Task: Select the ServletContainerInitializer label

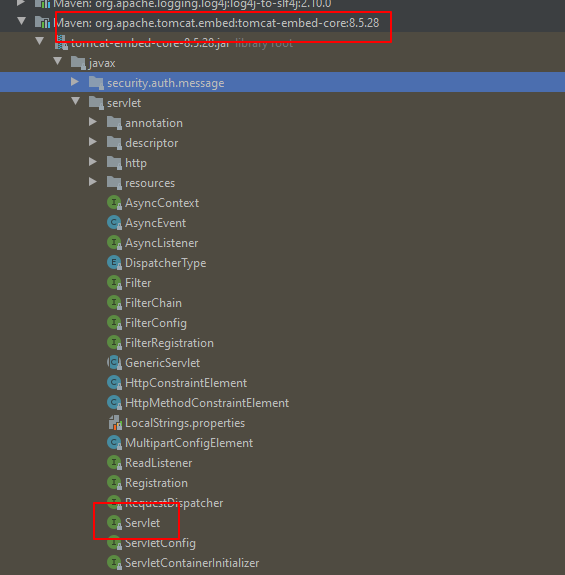Action: pos(192,563)
